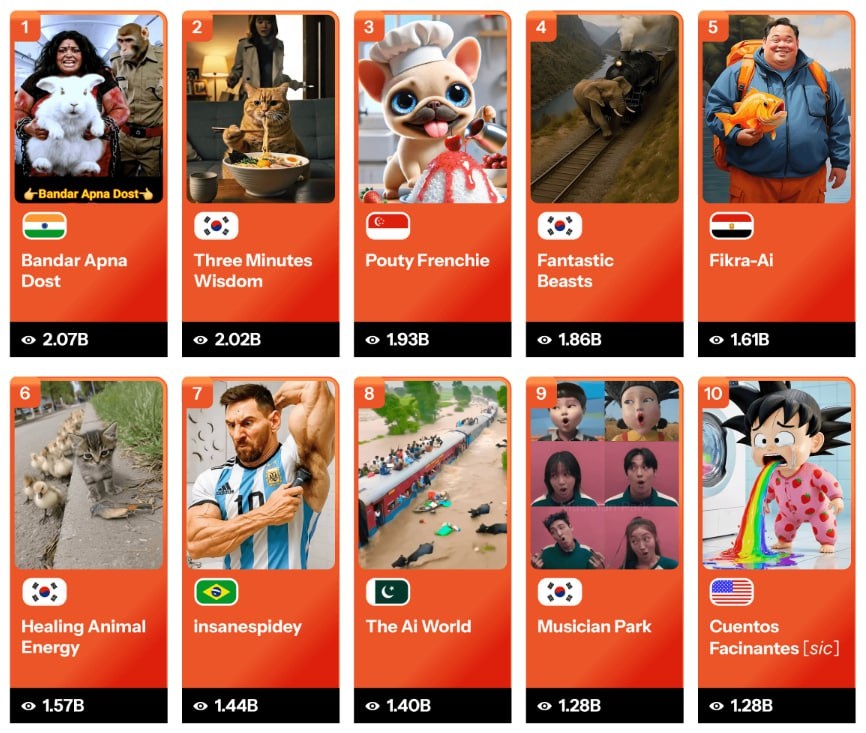Click the Egypt flag icon above Fikra-Ai
Image resolution: width=866 pixels, height=733 pixels.
pos(732,226)
